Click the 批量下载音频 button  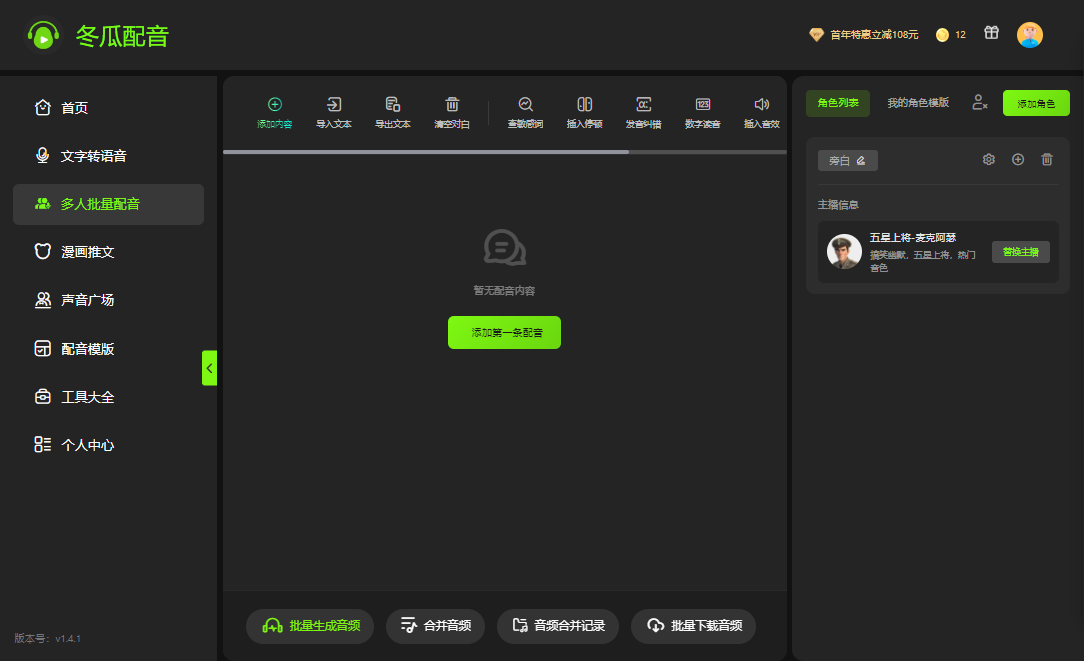tap(693, 626)
